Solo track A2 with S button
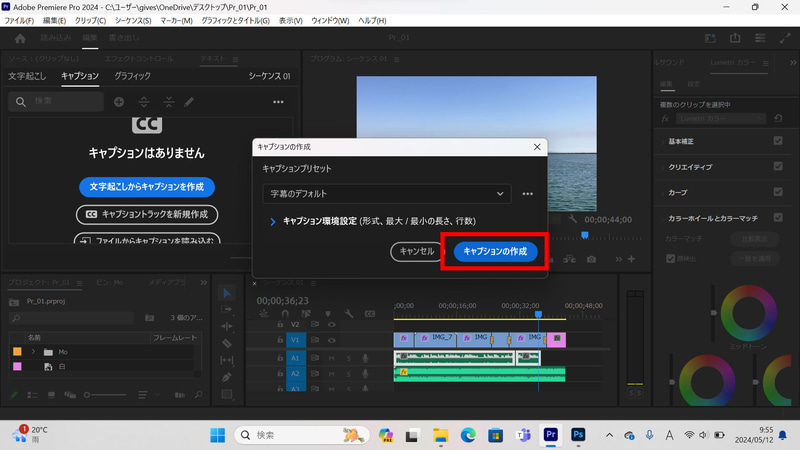800x450 pixels. pyautogui.click(x=349, y=374)
